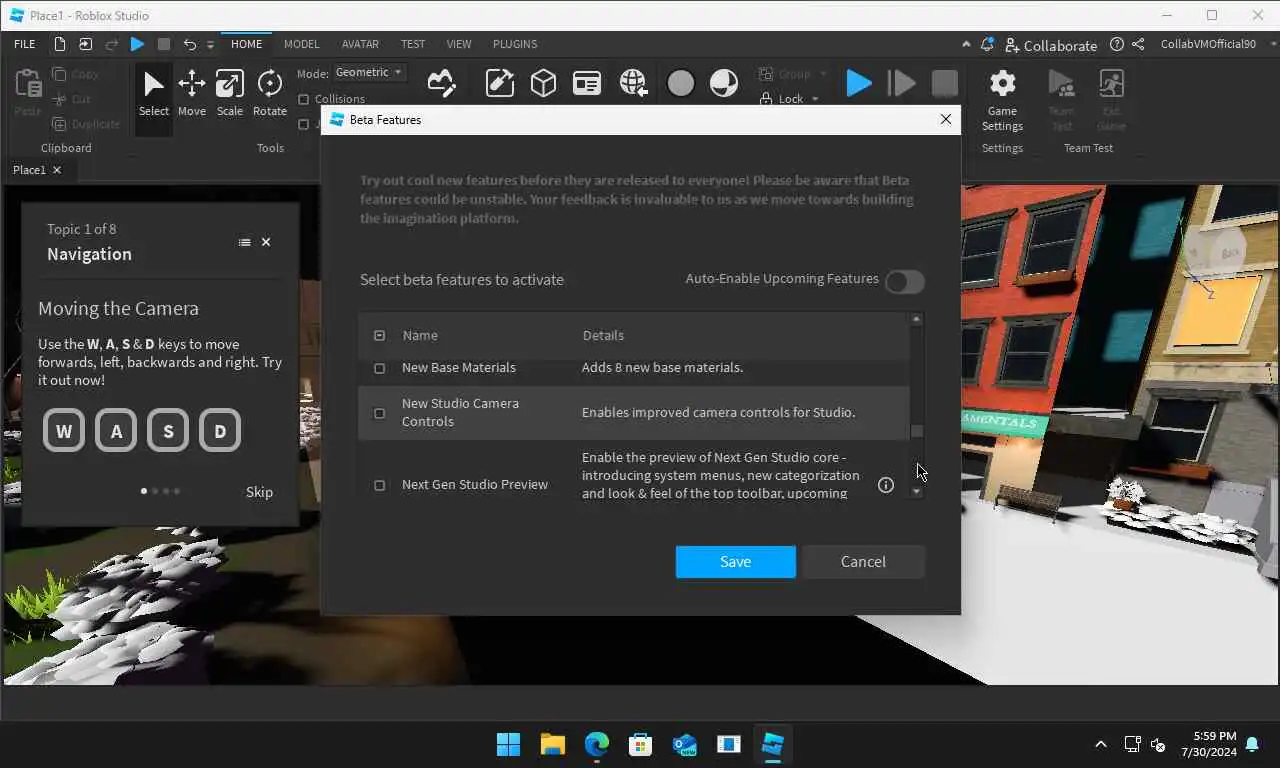1280x768 pixels.
Task: Close the Navigation tutorial panel
Action: 266,242
